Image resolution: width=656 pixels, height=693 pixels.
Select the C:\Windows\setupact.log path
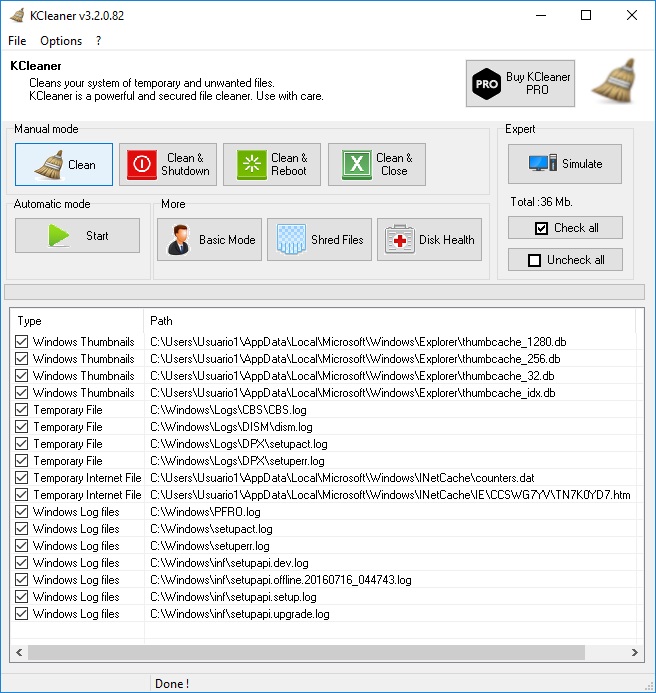coord(211,529)
